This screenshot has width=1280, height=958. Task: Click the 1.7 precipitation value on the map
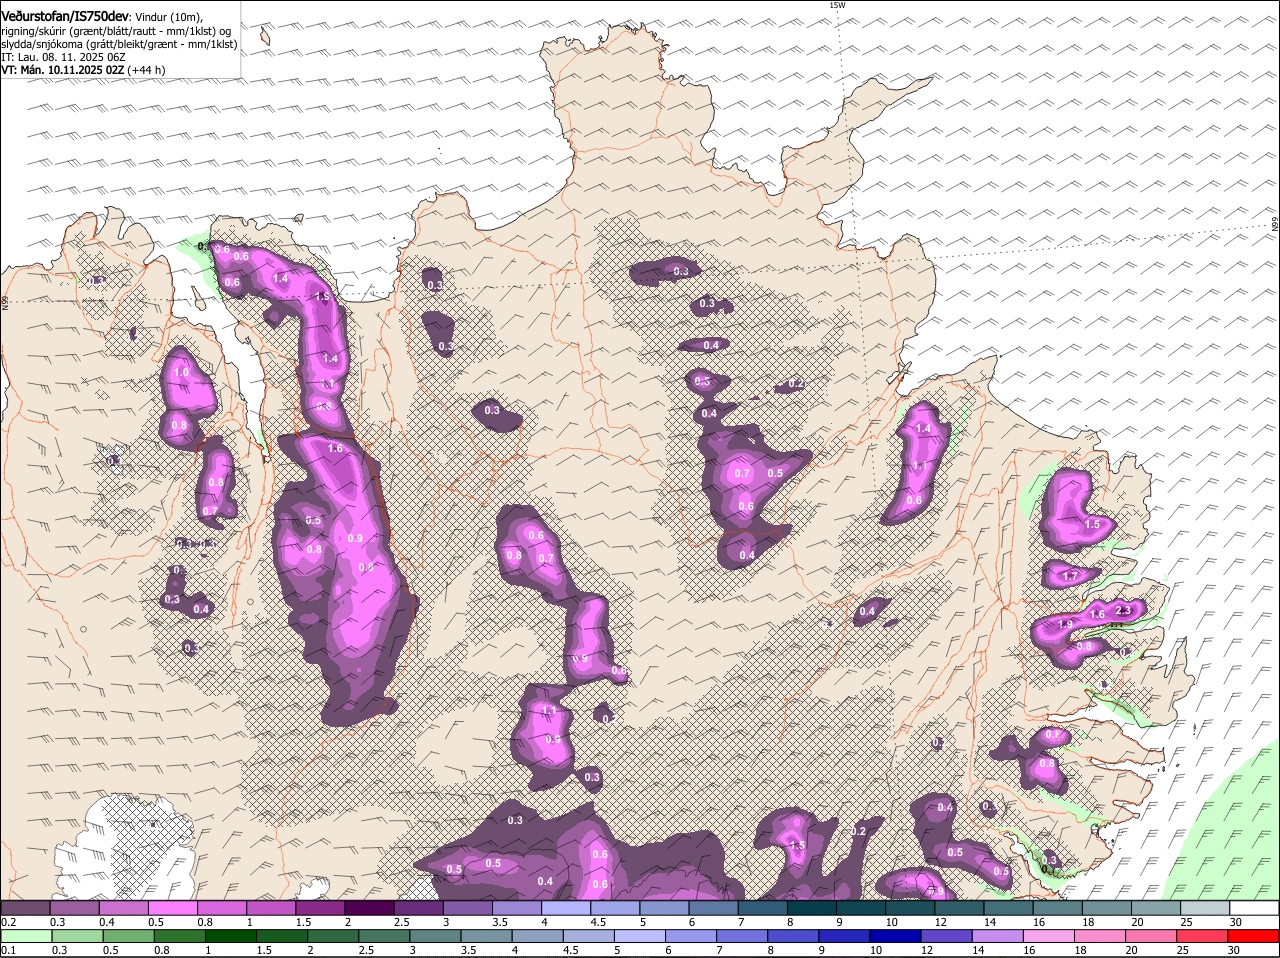(x=1069, y=576)
